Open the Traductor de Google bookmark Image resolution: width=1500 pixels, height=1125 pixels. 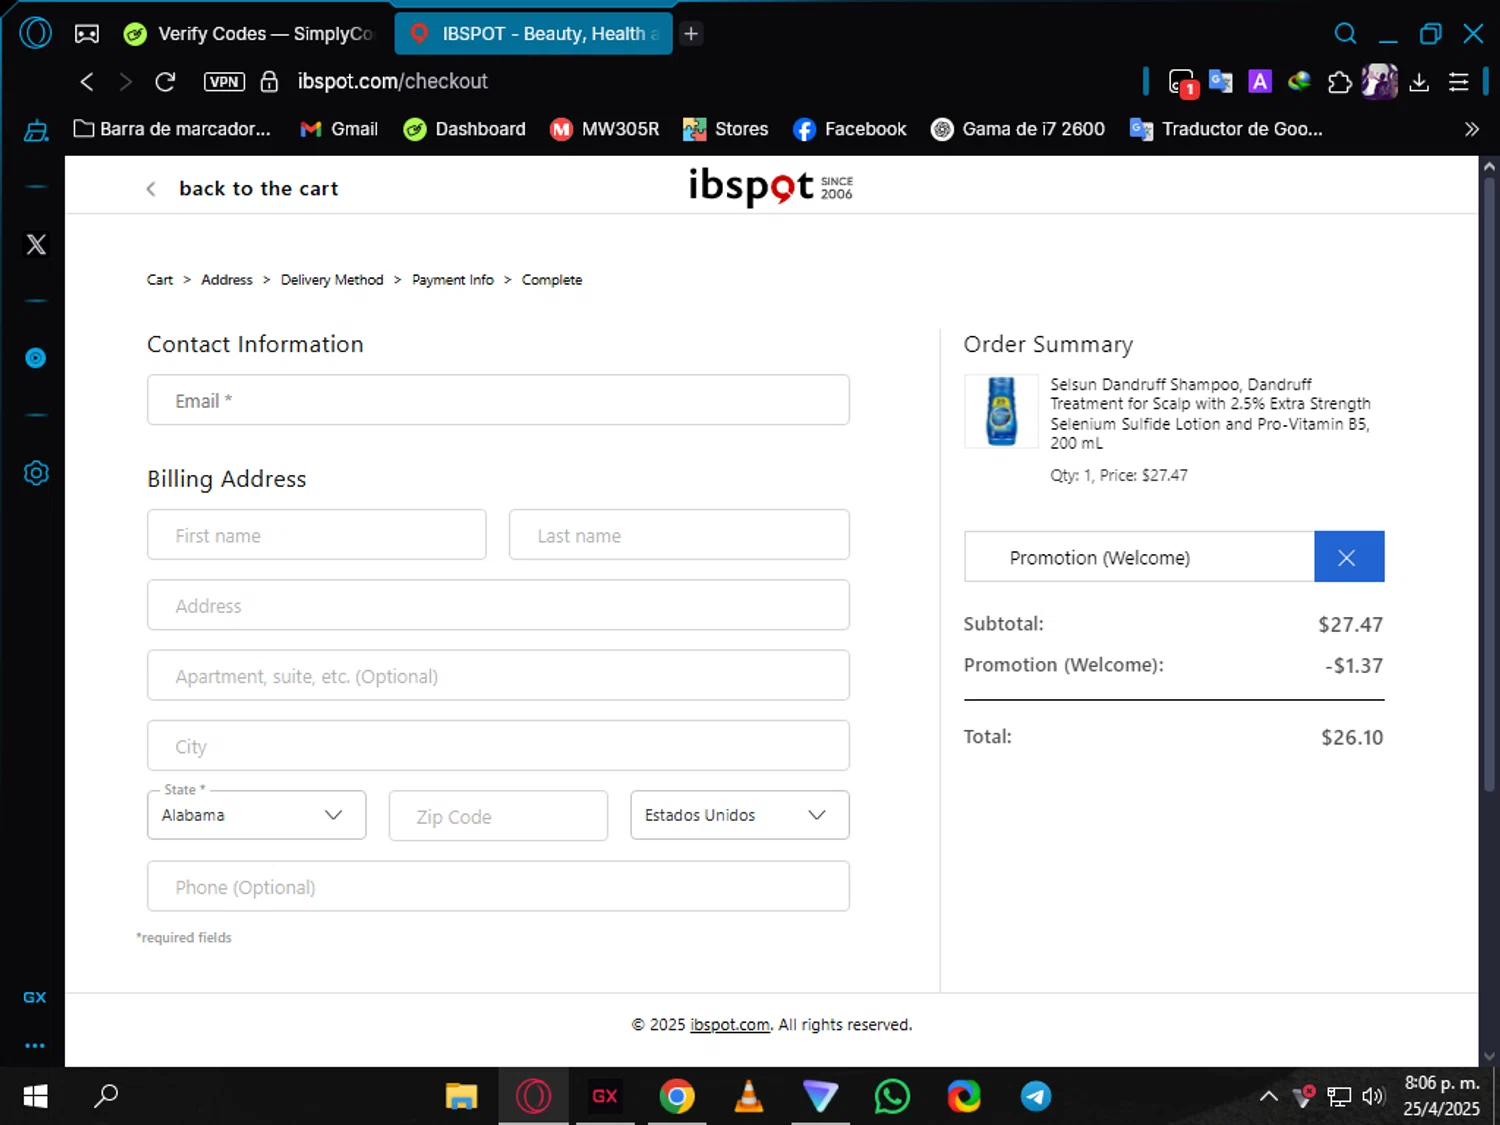[x=1226, y=129]
